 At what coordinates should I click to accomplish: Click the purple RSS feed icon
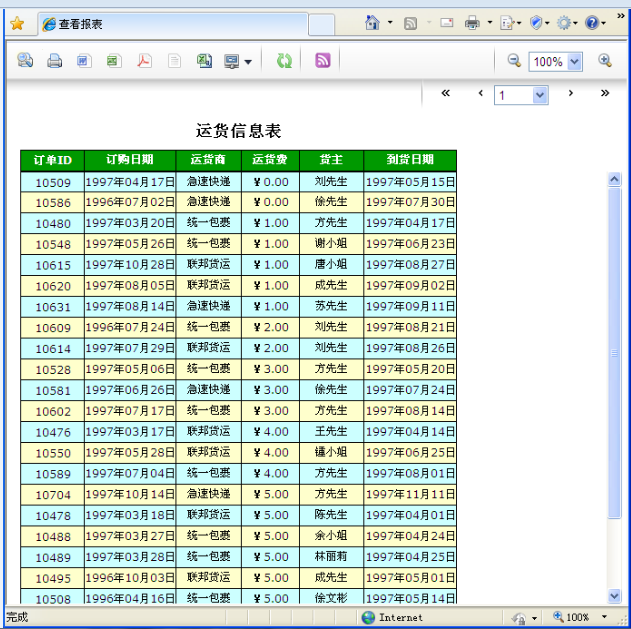point(322,60)
